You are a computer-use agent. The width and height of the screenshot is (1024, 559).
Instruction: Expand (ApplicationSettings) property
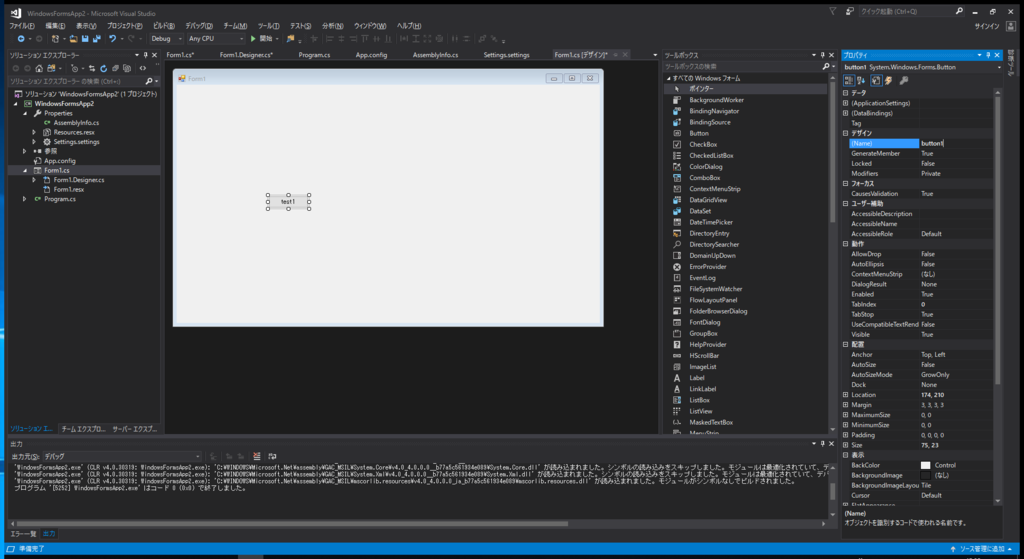846,103
